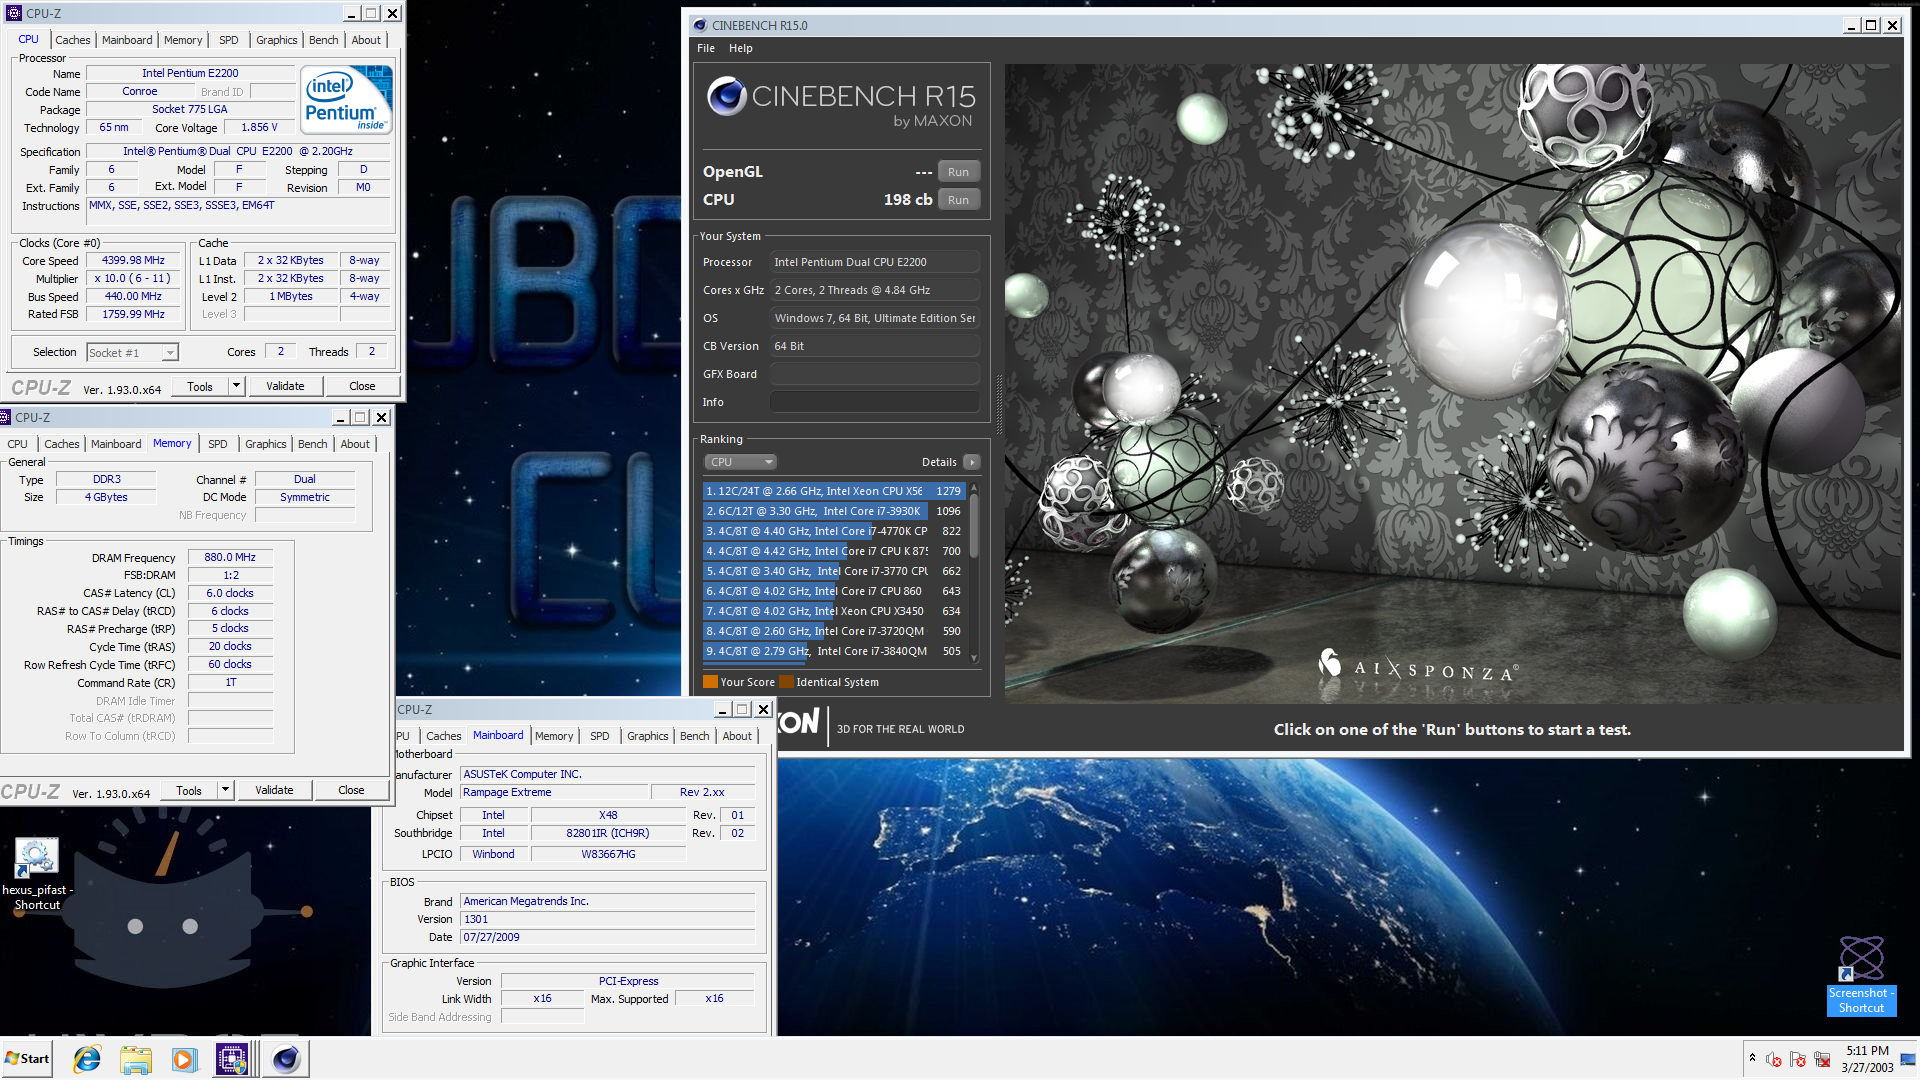
Task: Click the Cinebench R15 logo sphere
Action: click(x=727, y=96)
